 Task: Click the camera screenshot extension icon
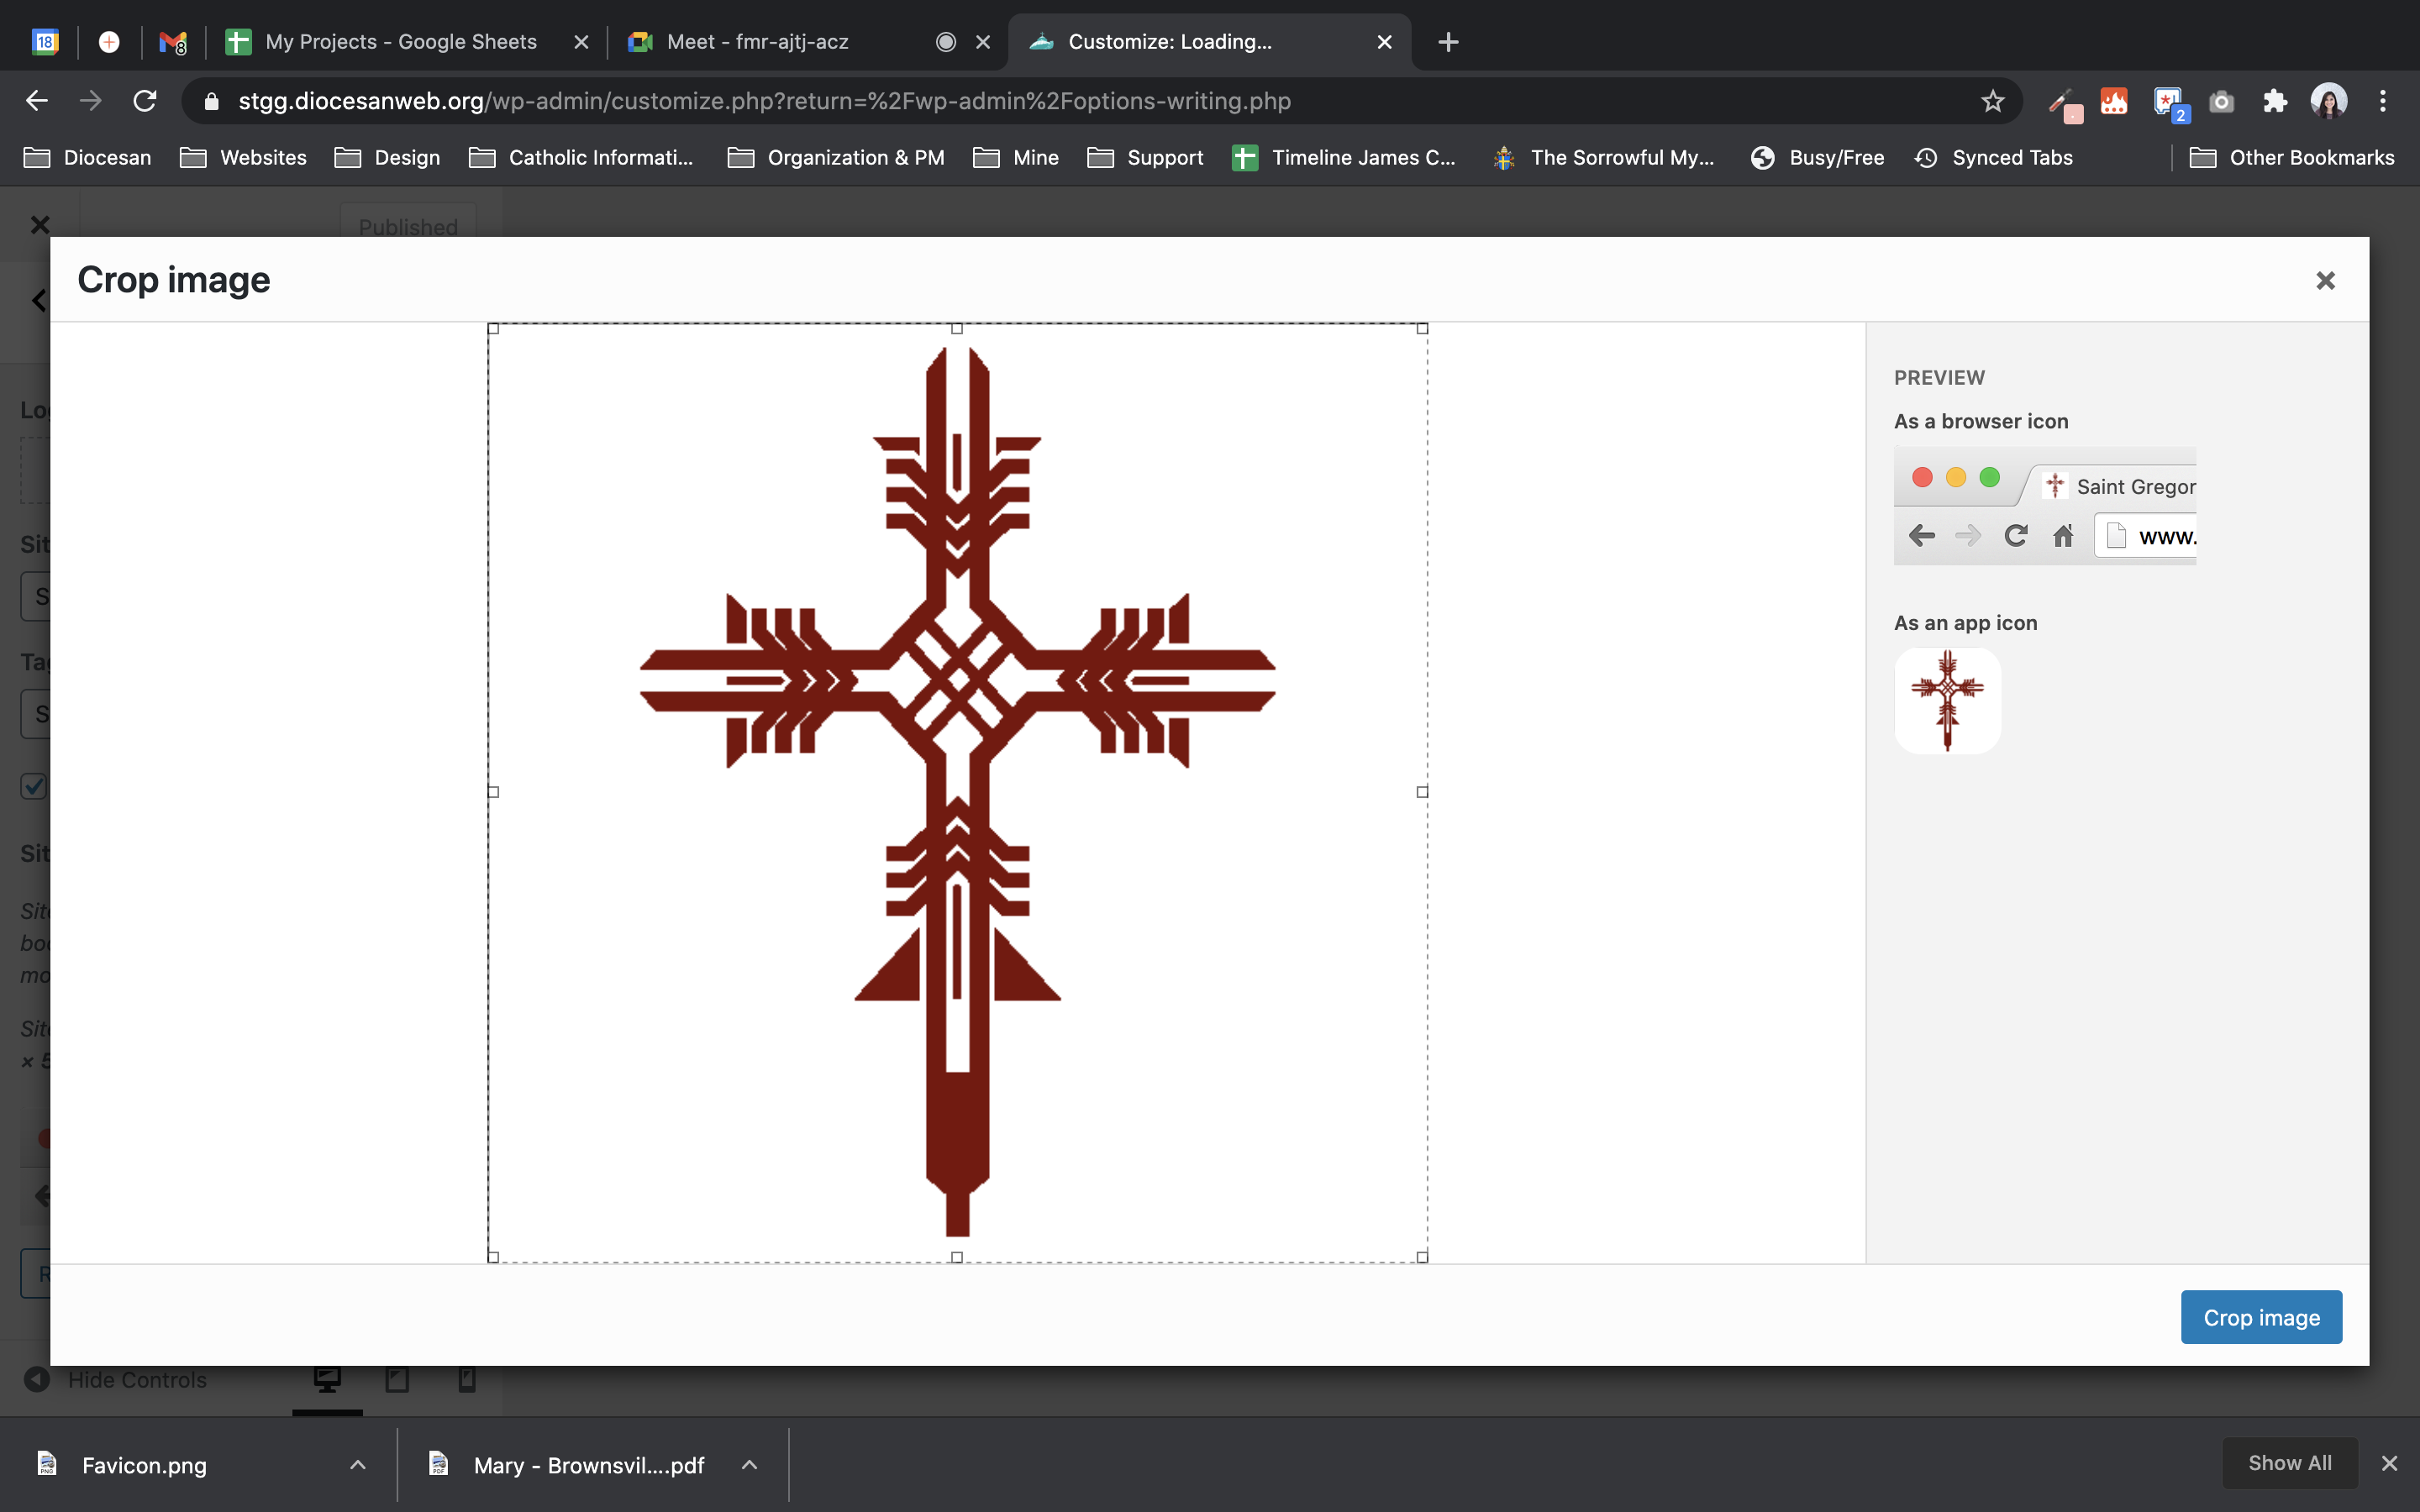2221,101
